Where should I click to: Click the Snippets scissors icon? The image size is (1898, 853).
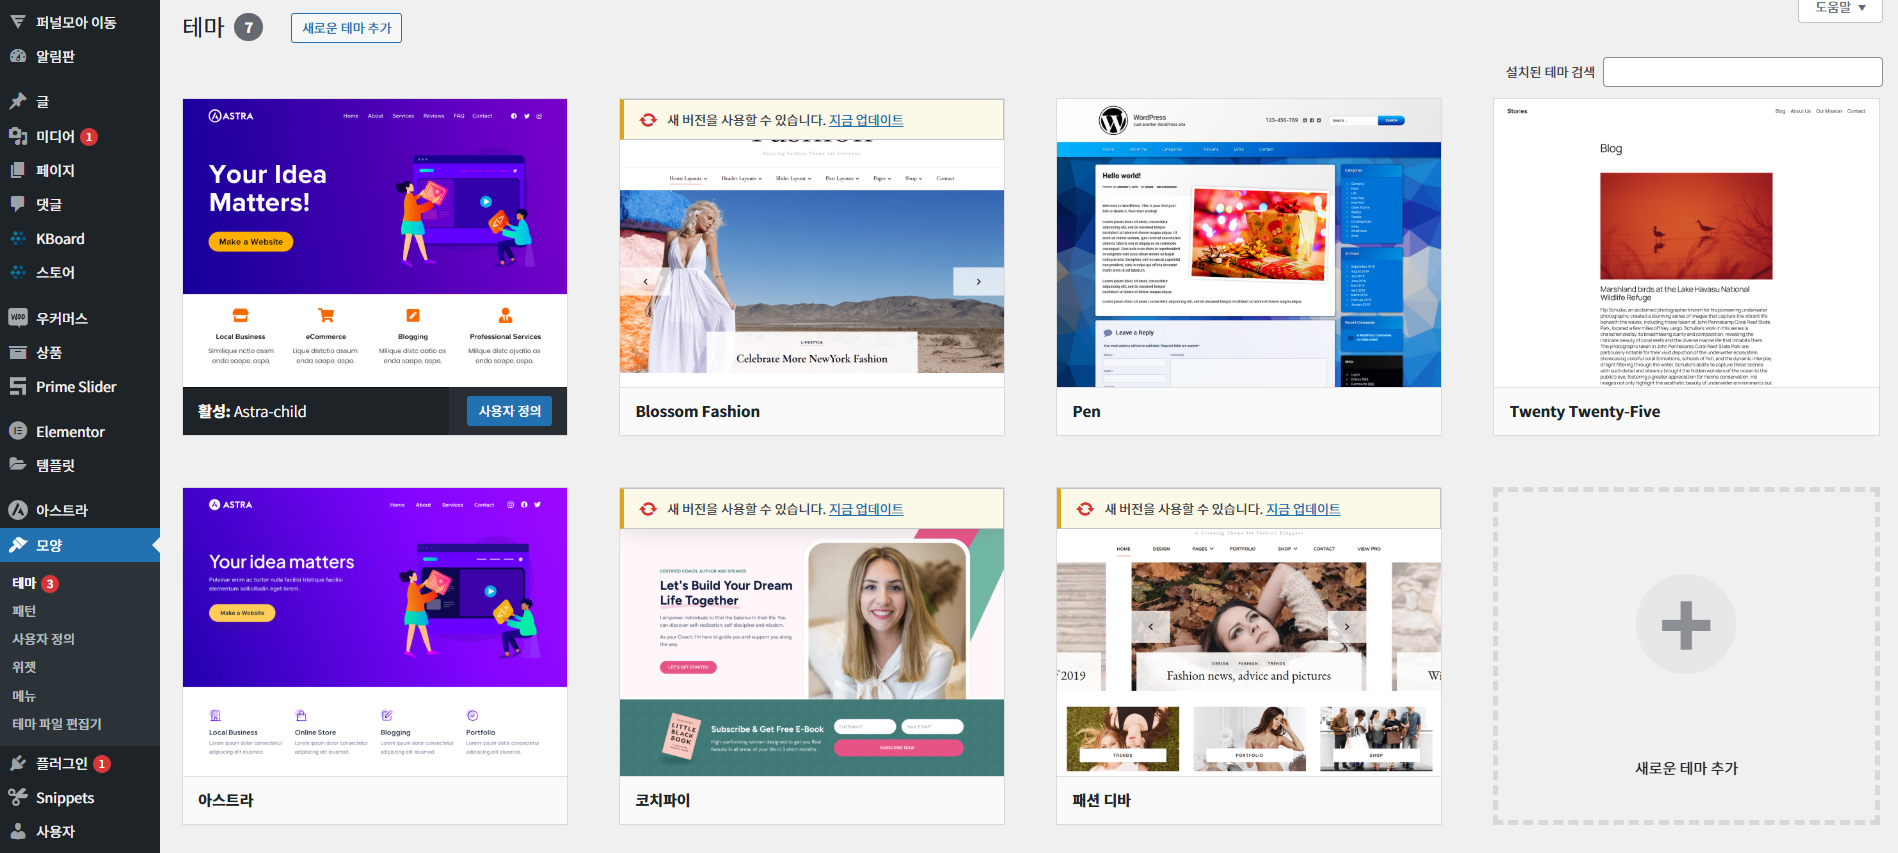tap(18, 797)
